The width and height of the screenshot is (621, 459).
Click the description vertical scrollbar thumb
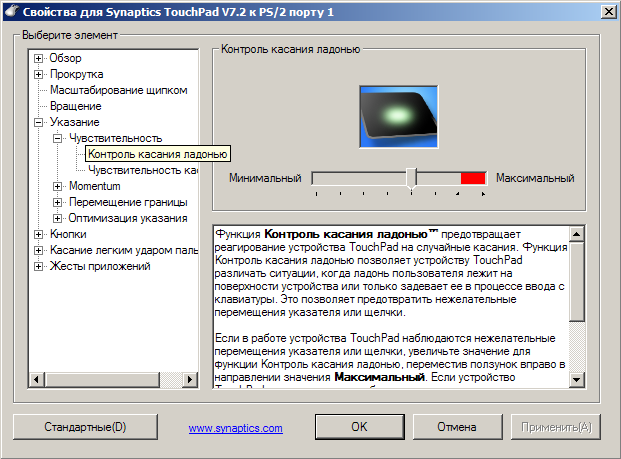pyautogui.click(x=577, y=282)
